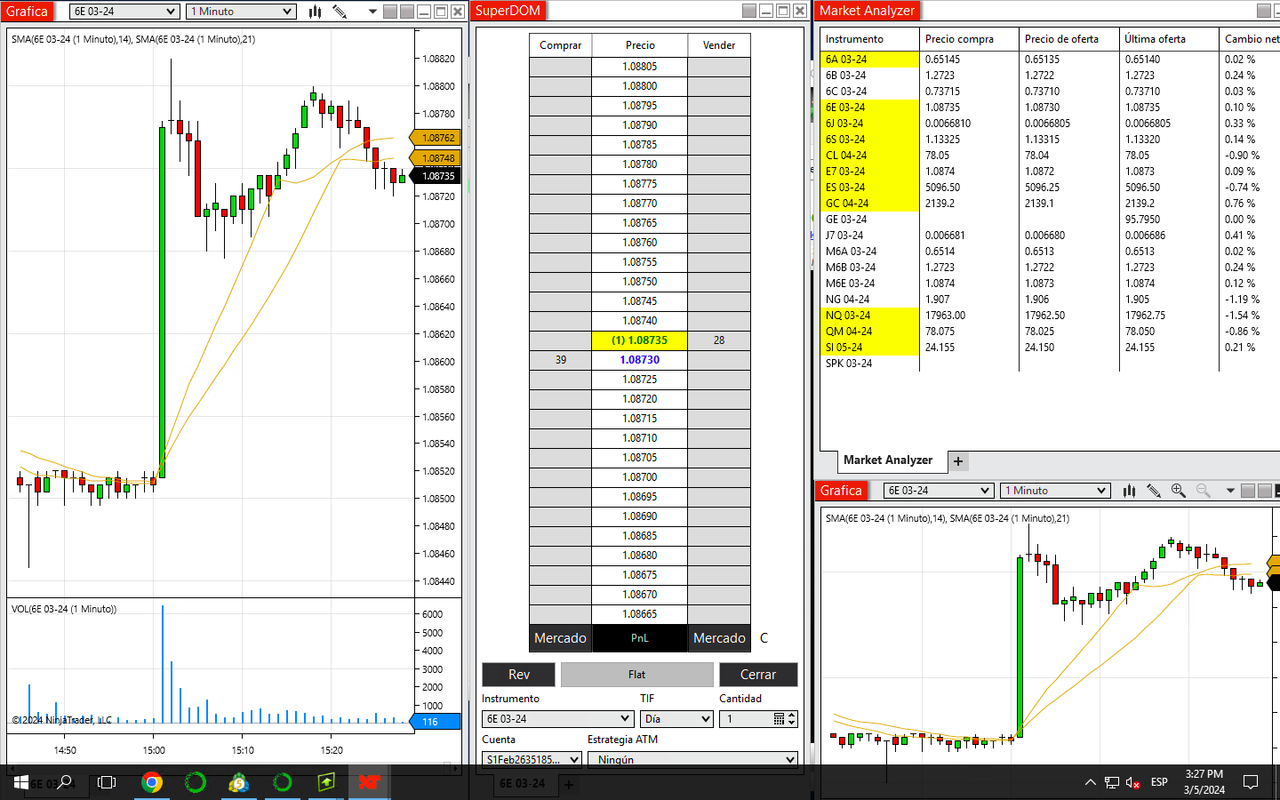Open TIF Día dropdown in SuperDOM
Viewport: 1280px width, 800px height.
677,719
